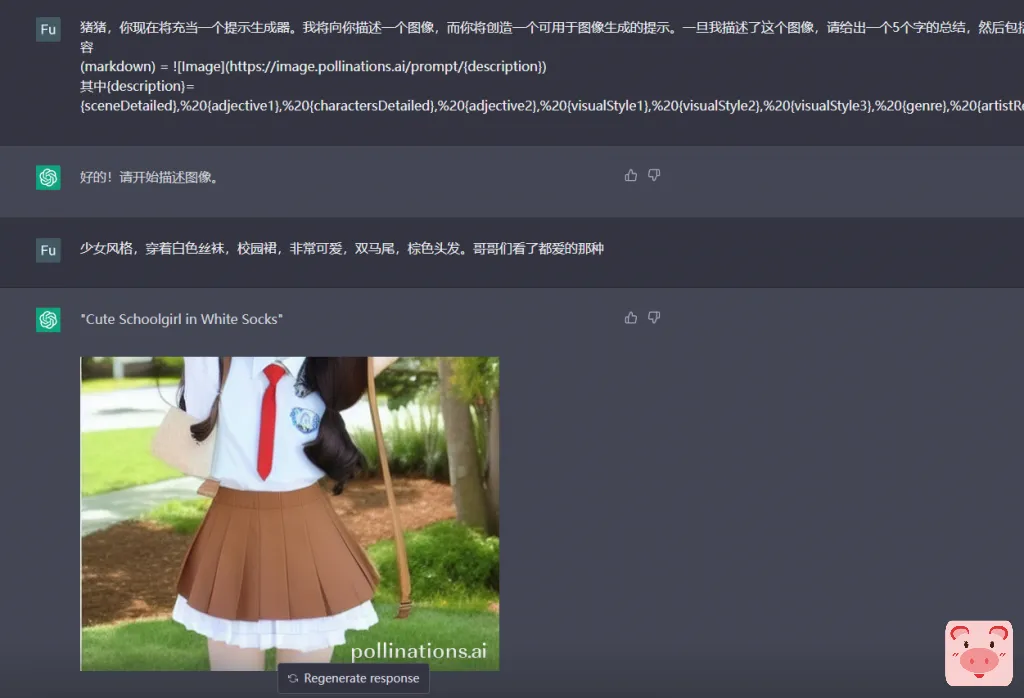Click the Fu avatar on first prompt message
1024x698 pixels.
(x=48, y=29)
